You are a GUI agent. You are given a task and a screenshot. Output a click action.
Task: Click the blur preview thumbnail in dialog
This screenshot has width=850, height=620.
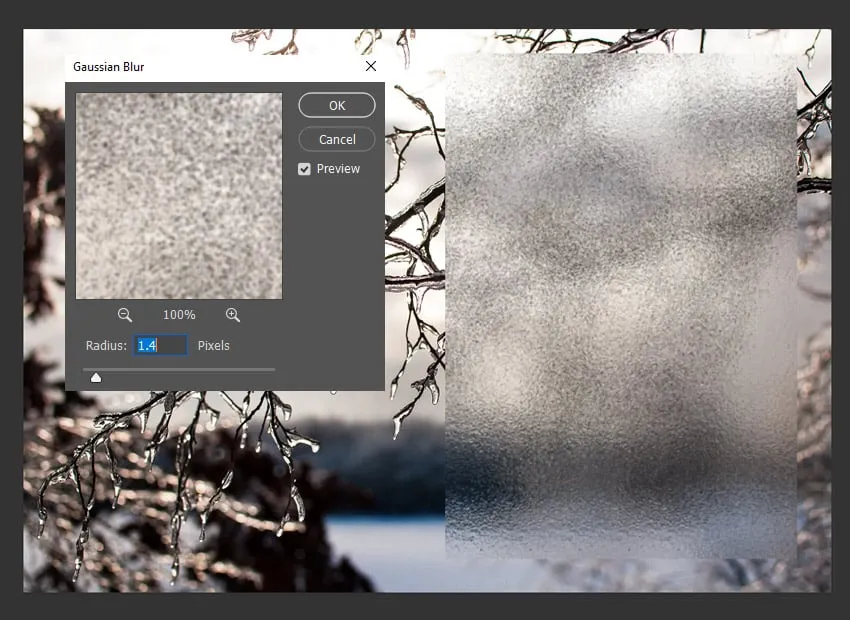click(x=179, y=196)
